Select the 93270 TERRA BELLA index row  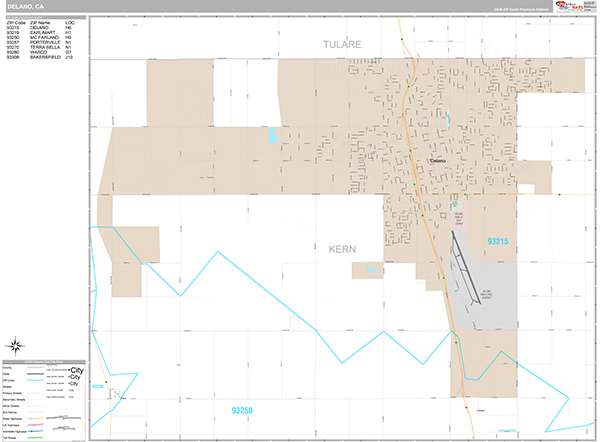click(39, 47)
